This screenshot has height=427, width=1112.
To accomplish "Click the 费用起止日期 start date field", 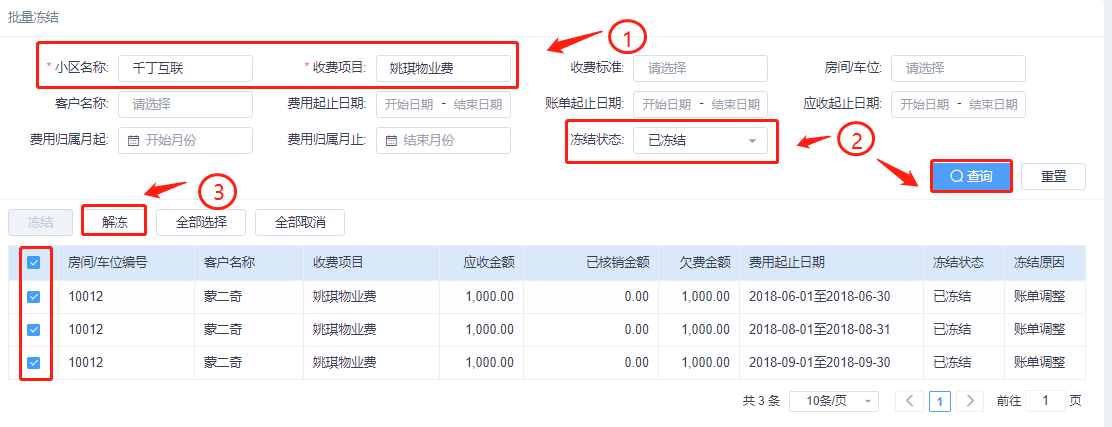I will pyautogui.click(x=409, y=104).
